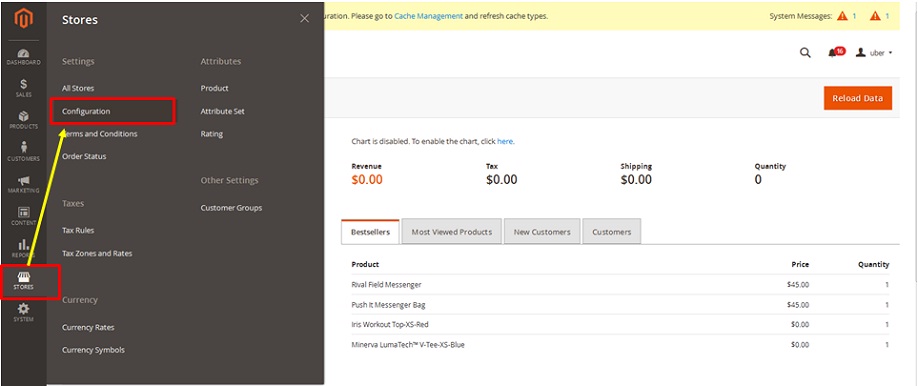Click the Quantity column header in table
The height and width of the screenshot is (386, 918).
pos(874,264)
